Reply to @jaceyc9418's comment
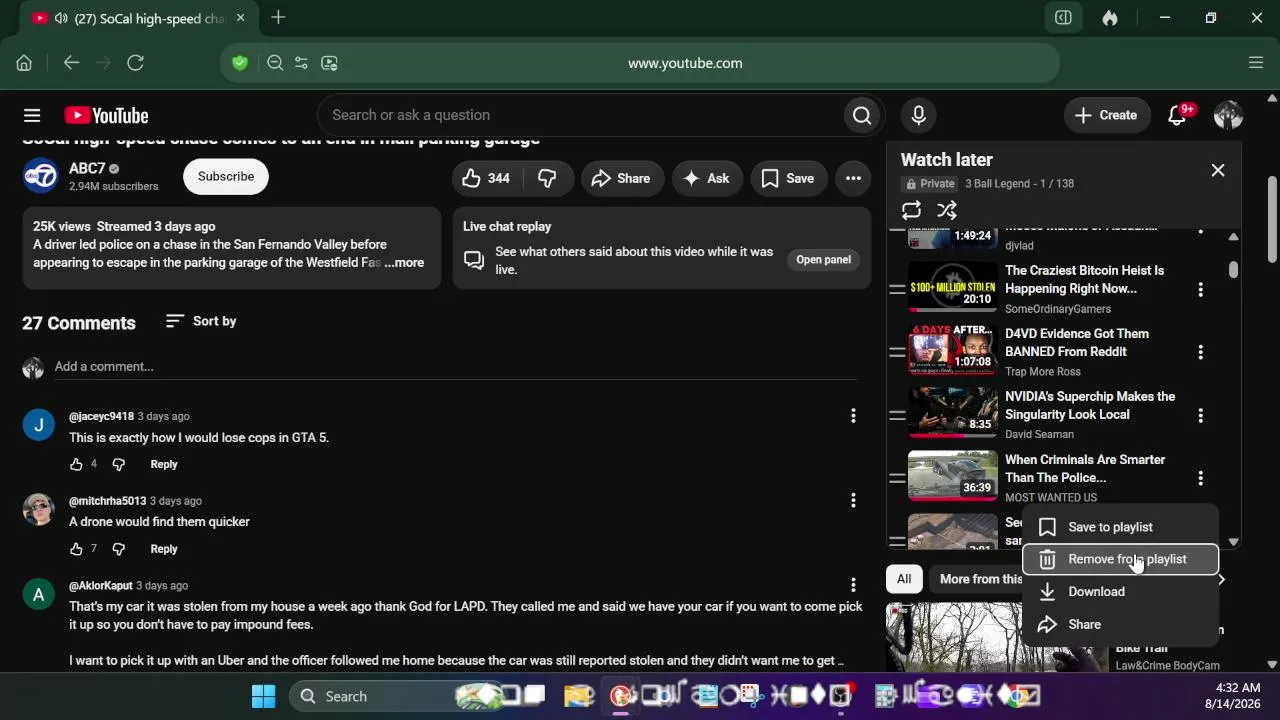Image resolution: width=1280 pixels, height=720 pixels. point(164,464)
